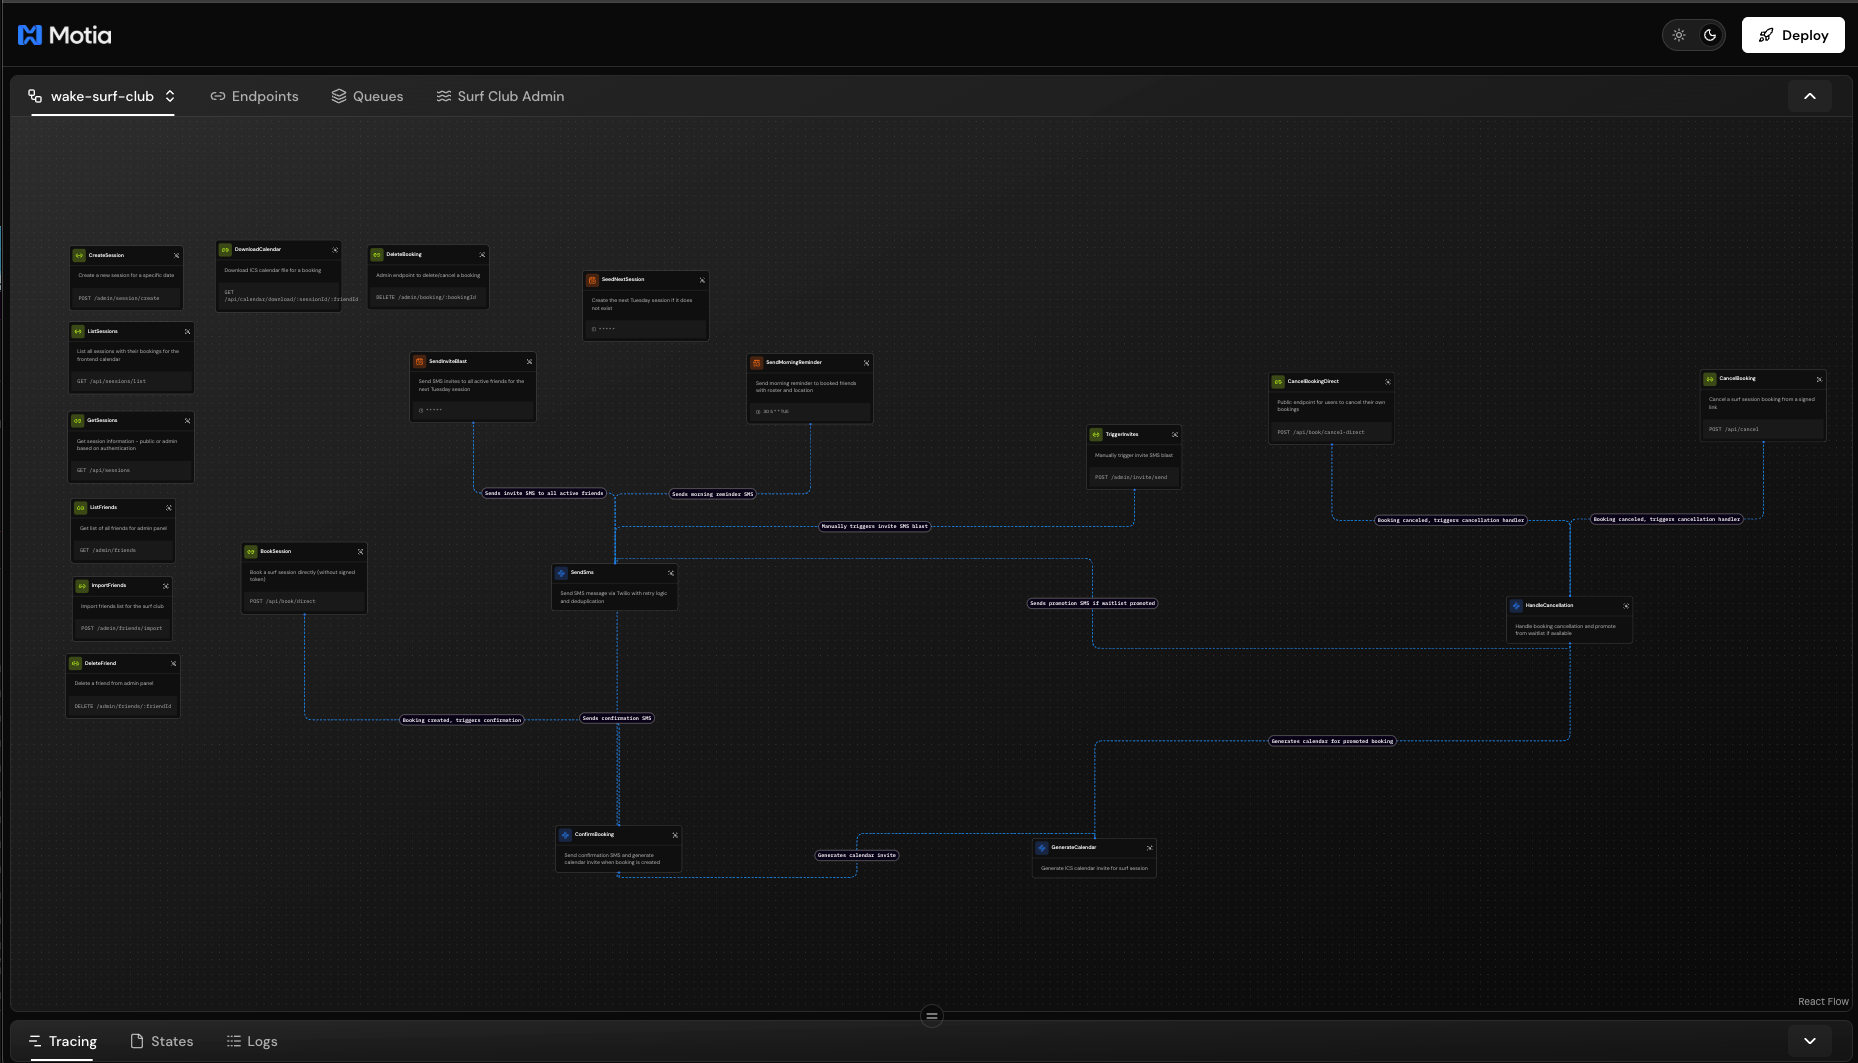Switch to the Queues tab
Viewport: 1858px width, 1063px height.
367,96
